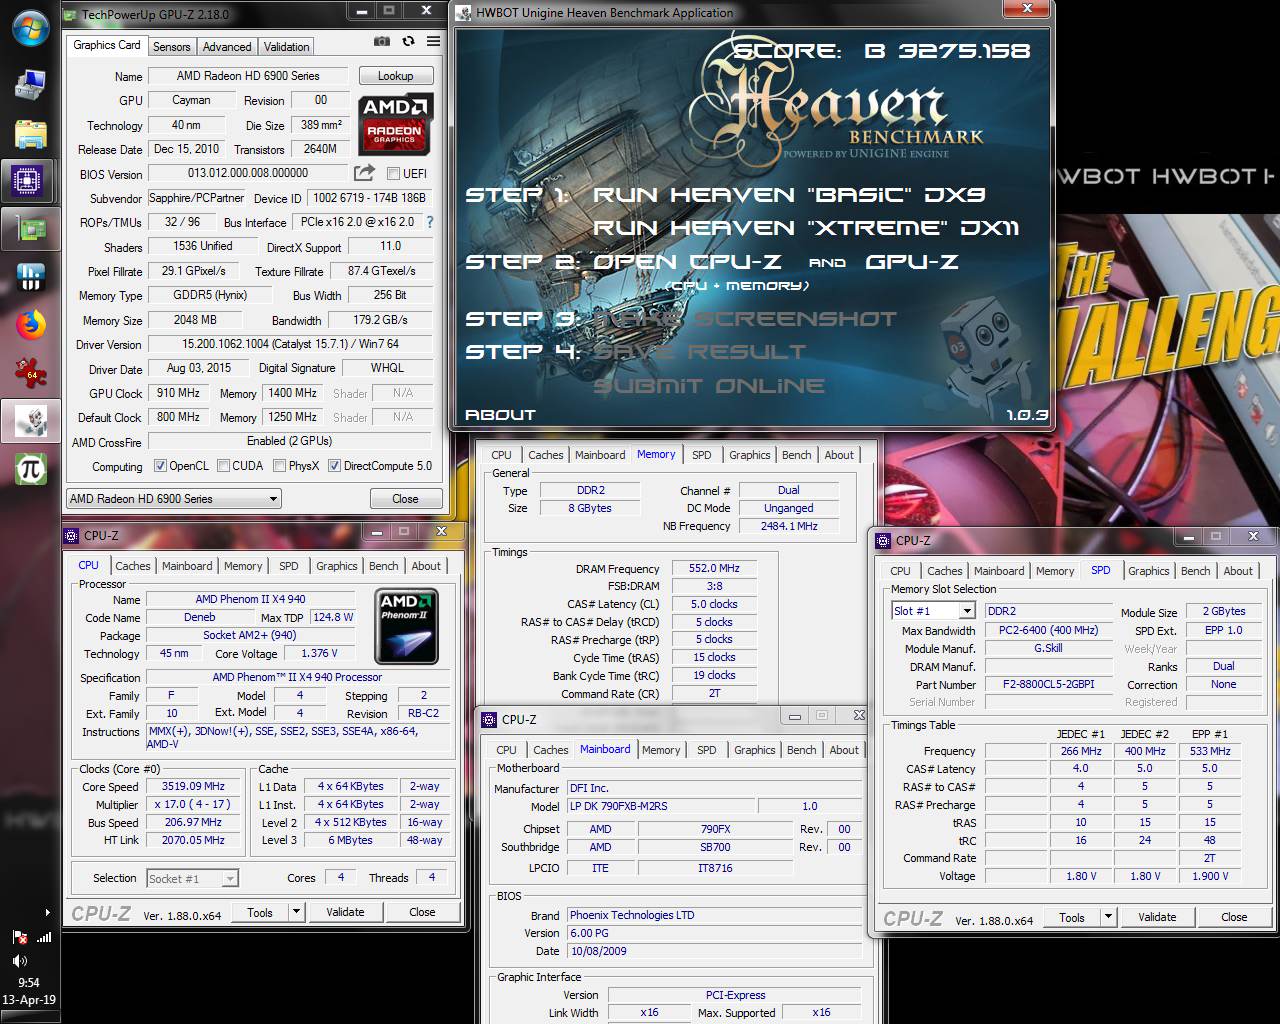Click Close in the SPD CPU-Z window
Viewport: 1280px width, 1024px height.
pos(1234,916)
